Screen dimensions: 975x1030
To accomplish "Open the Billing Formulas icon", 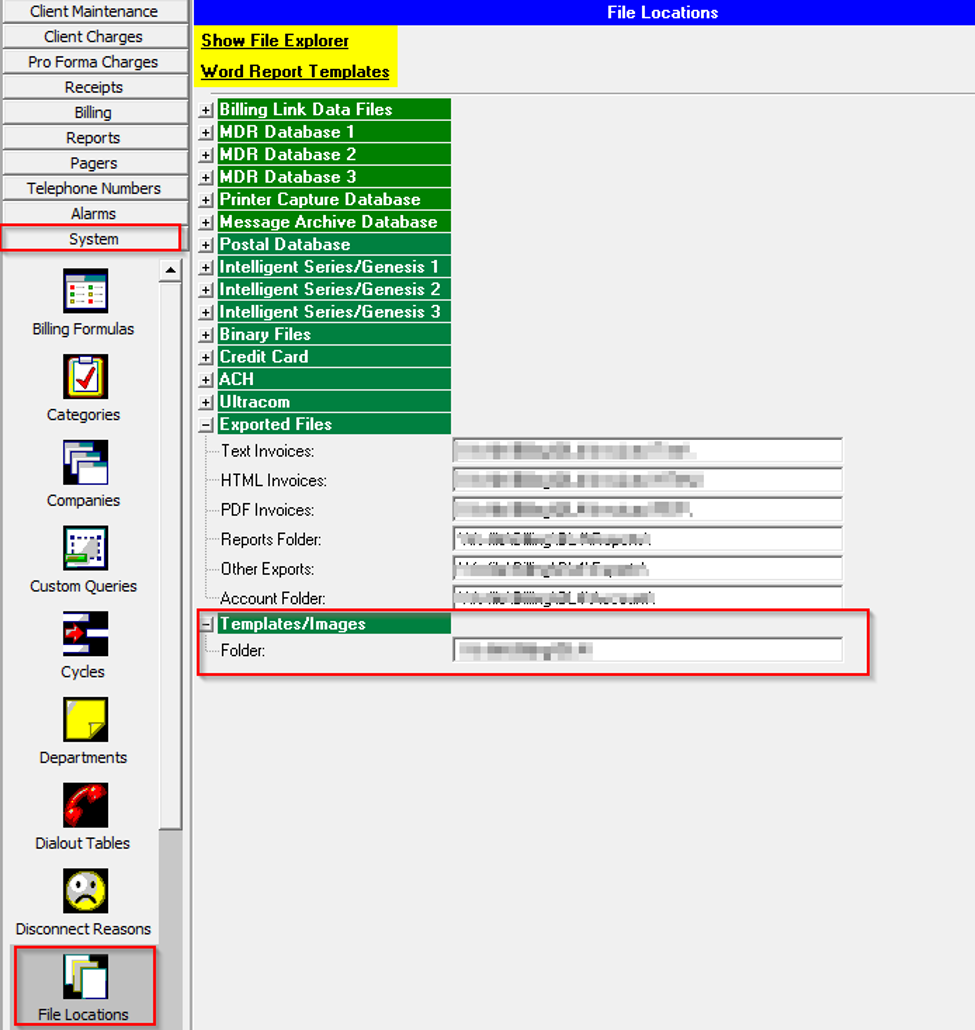I will click(84, 291).
